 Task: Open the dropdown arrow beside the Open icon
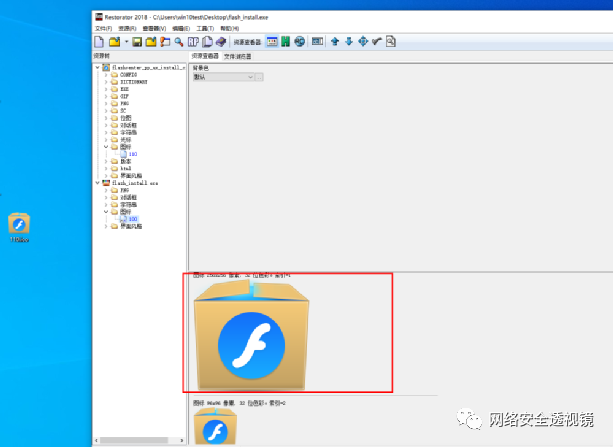126,41
